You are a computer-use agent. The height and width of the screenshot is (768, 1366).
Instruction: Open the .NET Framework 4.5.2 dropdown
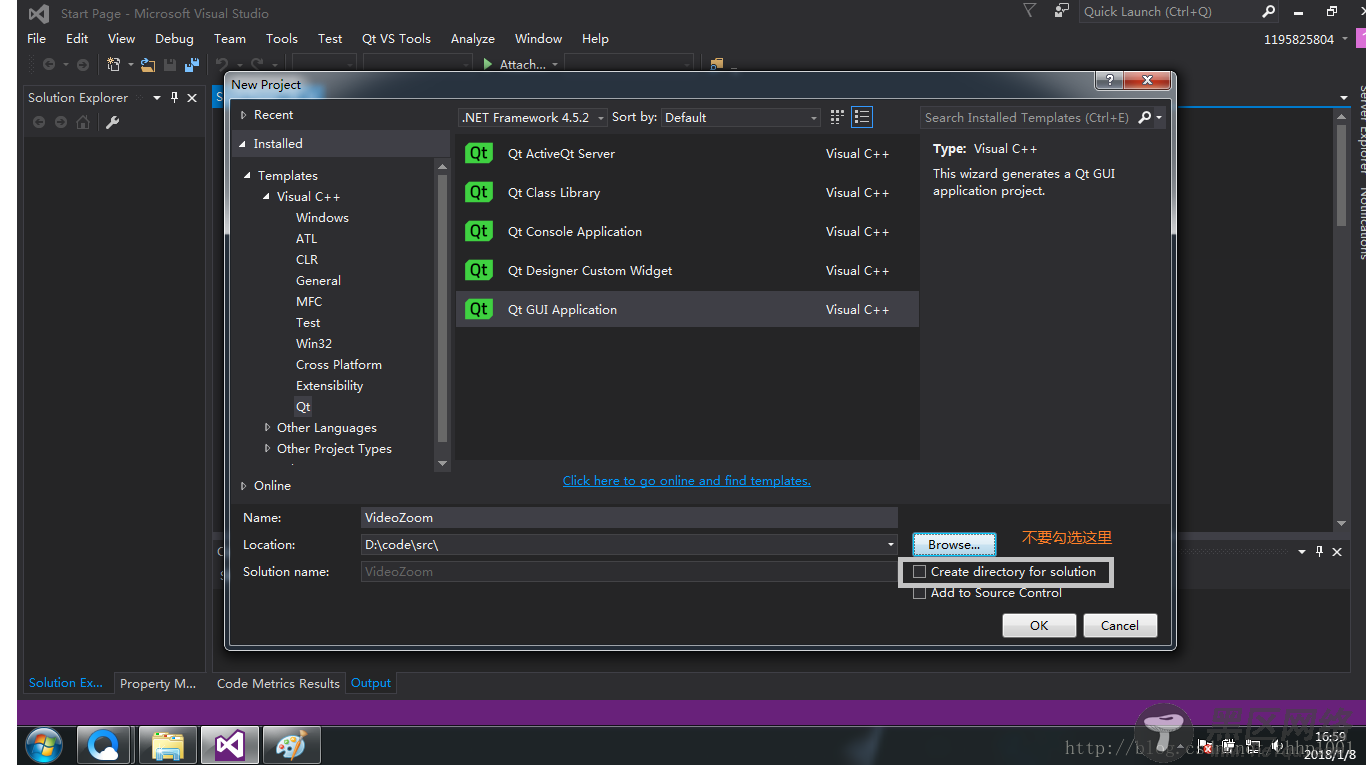533,117
